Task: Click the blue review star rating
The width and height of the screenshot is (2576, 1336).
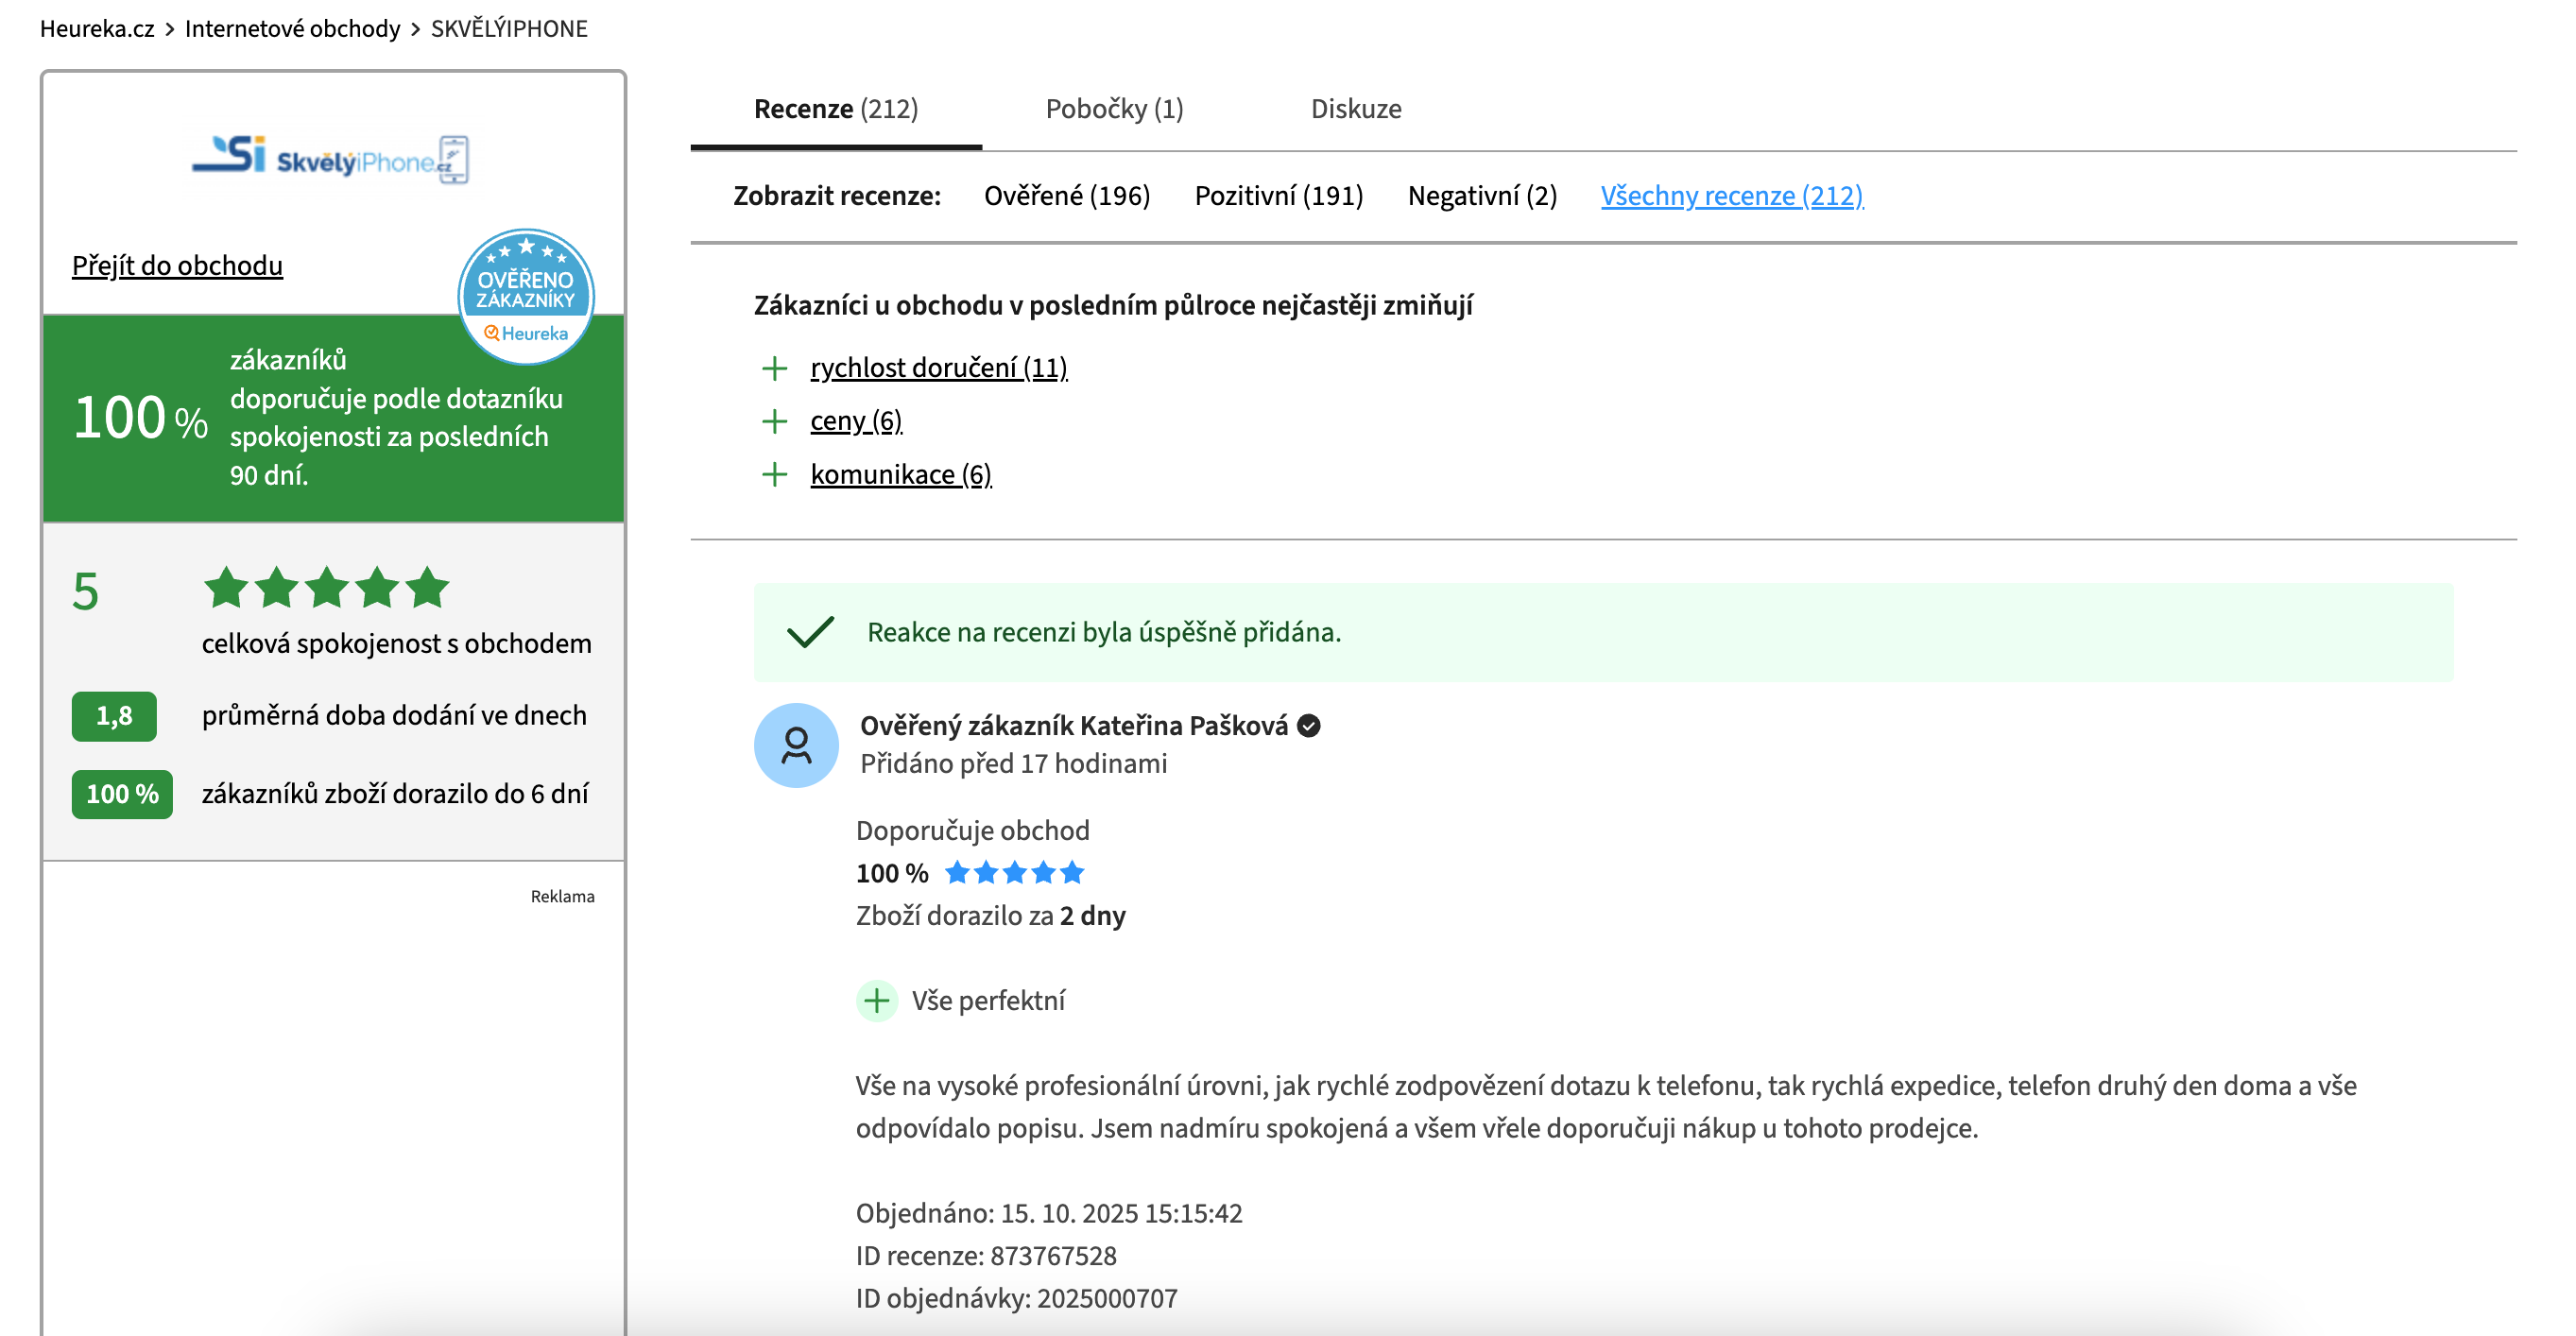Action: tap(1014, 873)
